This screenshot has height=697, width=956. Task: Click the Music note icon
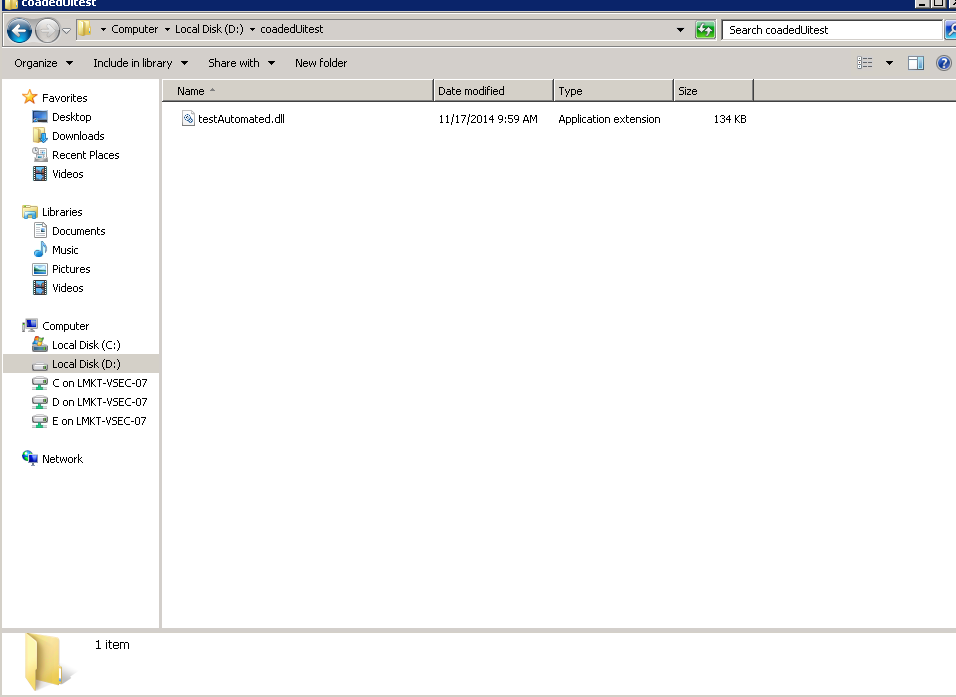coord(40,249)
